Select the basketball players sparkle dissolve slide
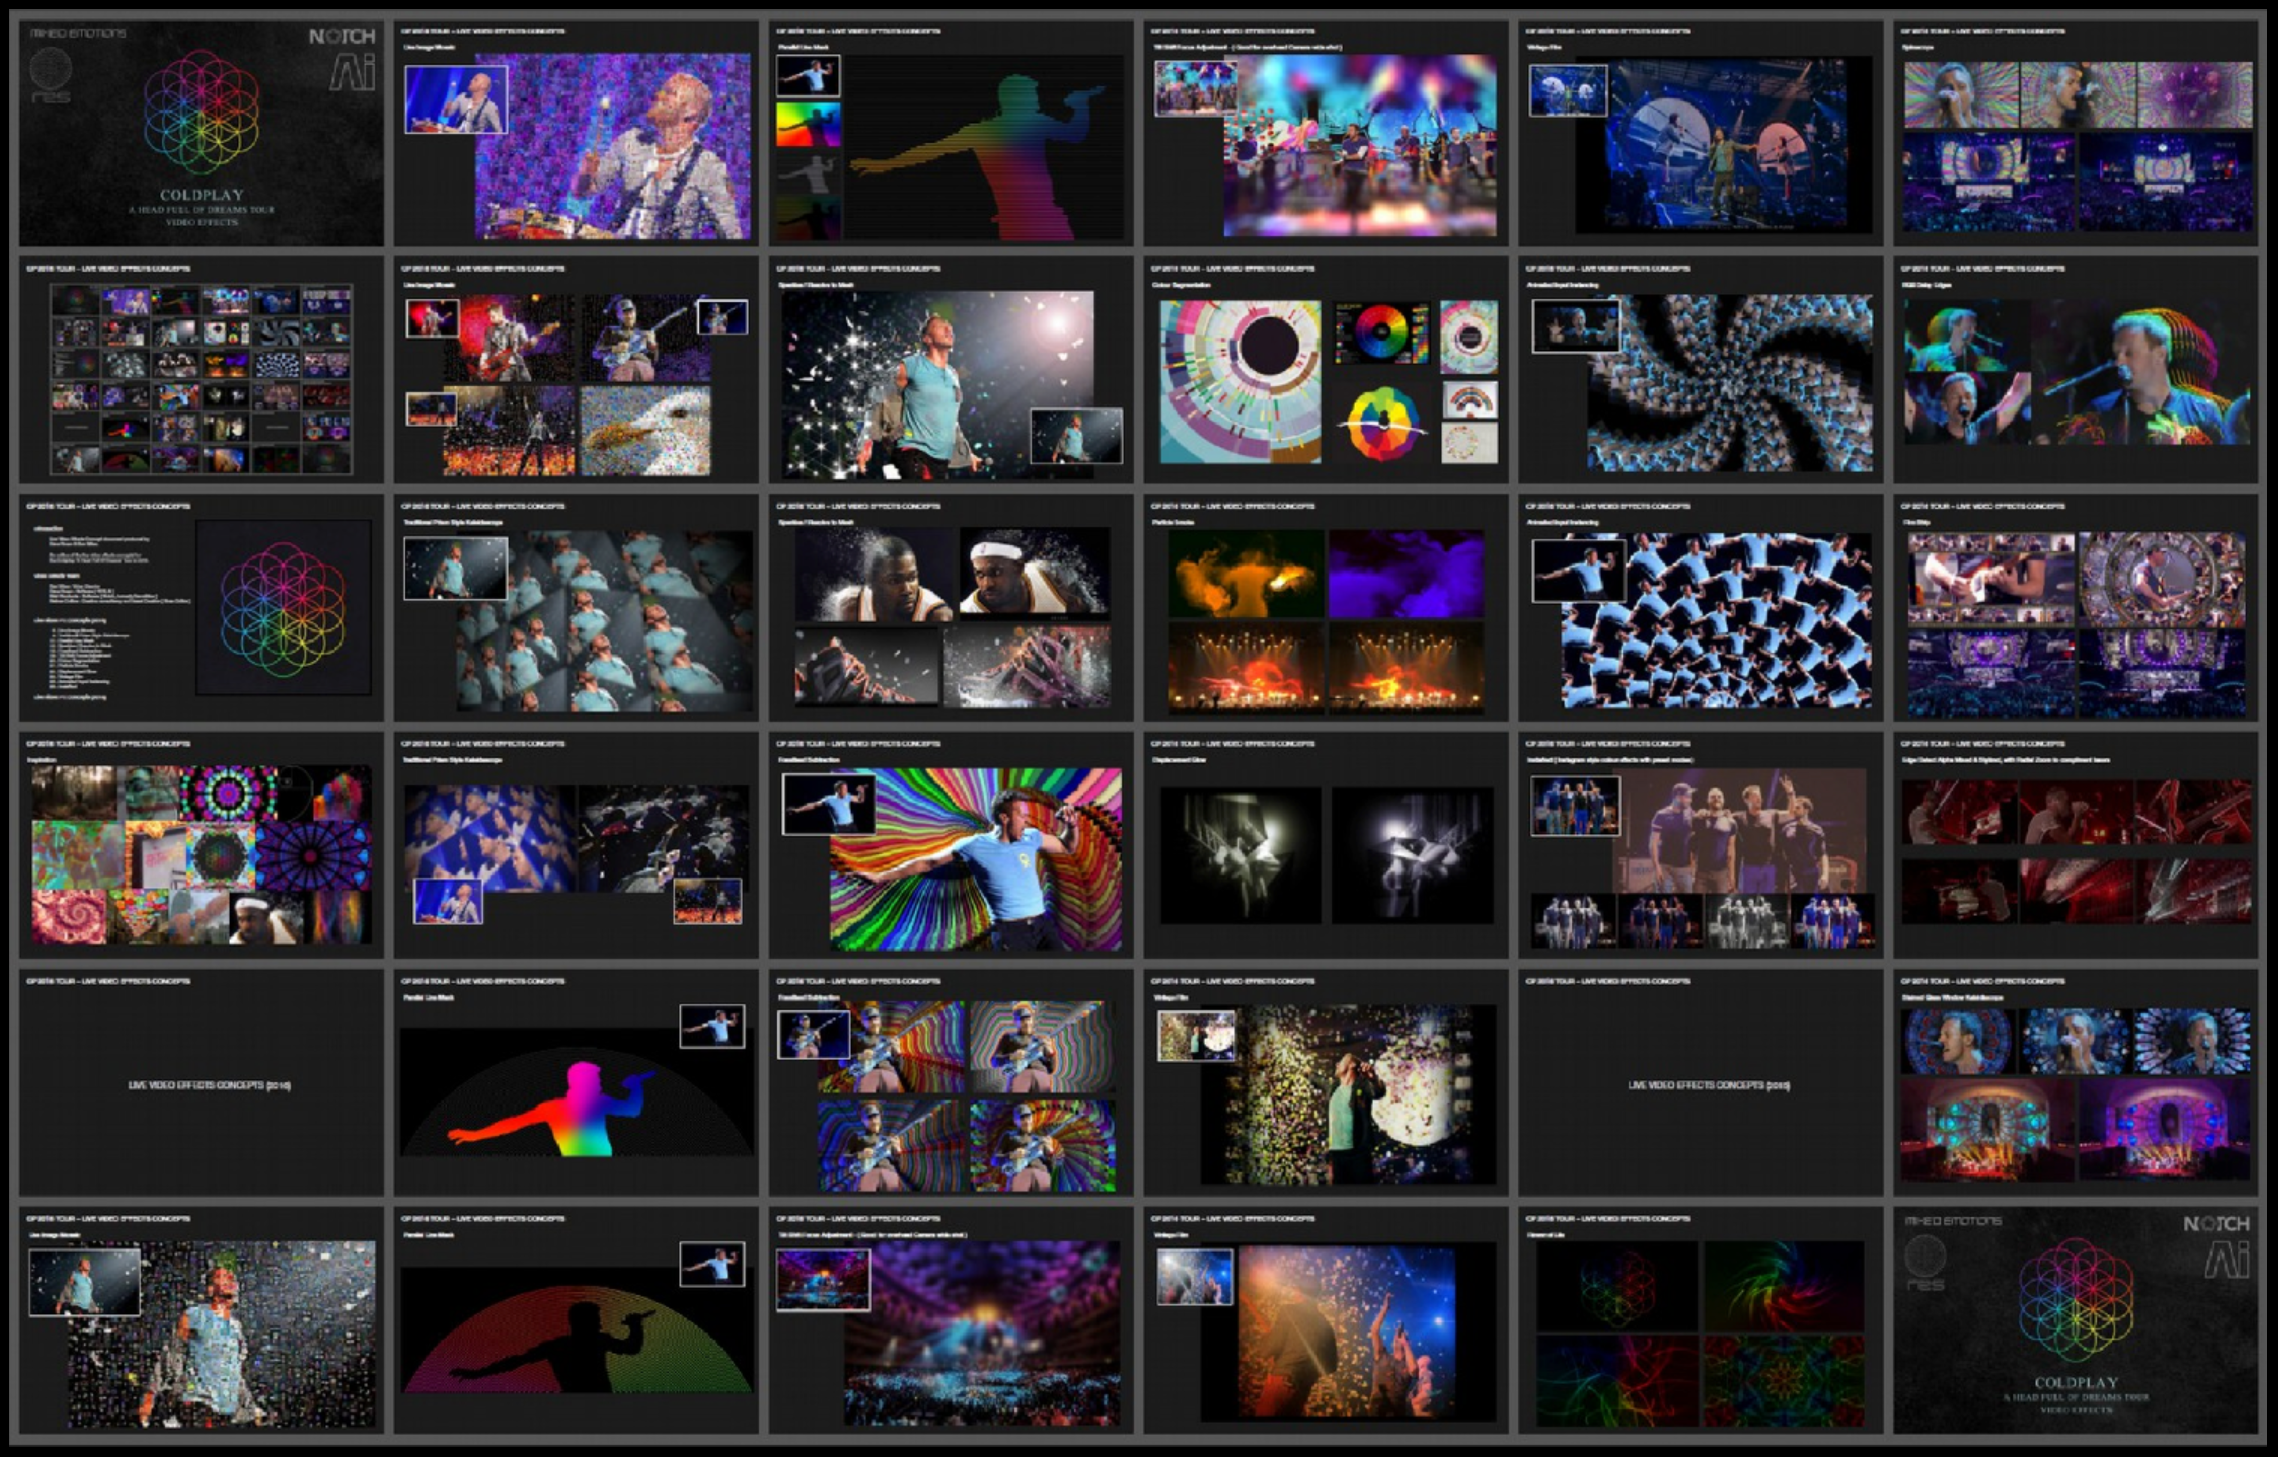Viewport: 2278px width, 1457px height. click(x=951, y=608)
